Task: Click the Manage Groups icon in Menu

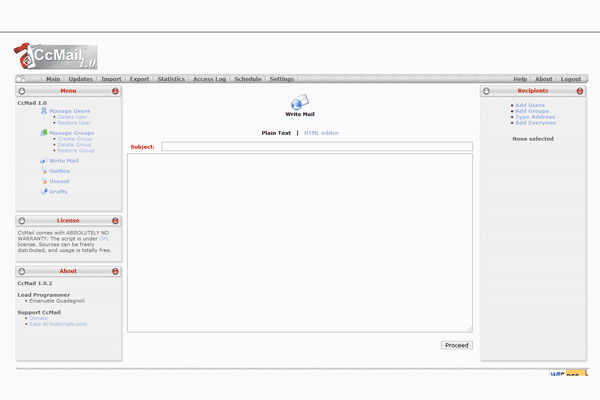Action: click(x=44, y=133)
